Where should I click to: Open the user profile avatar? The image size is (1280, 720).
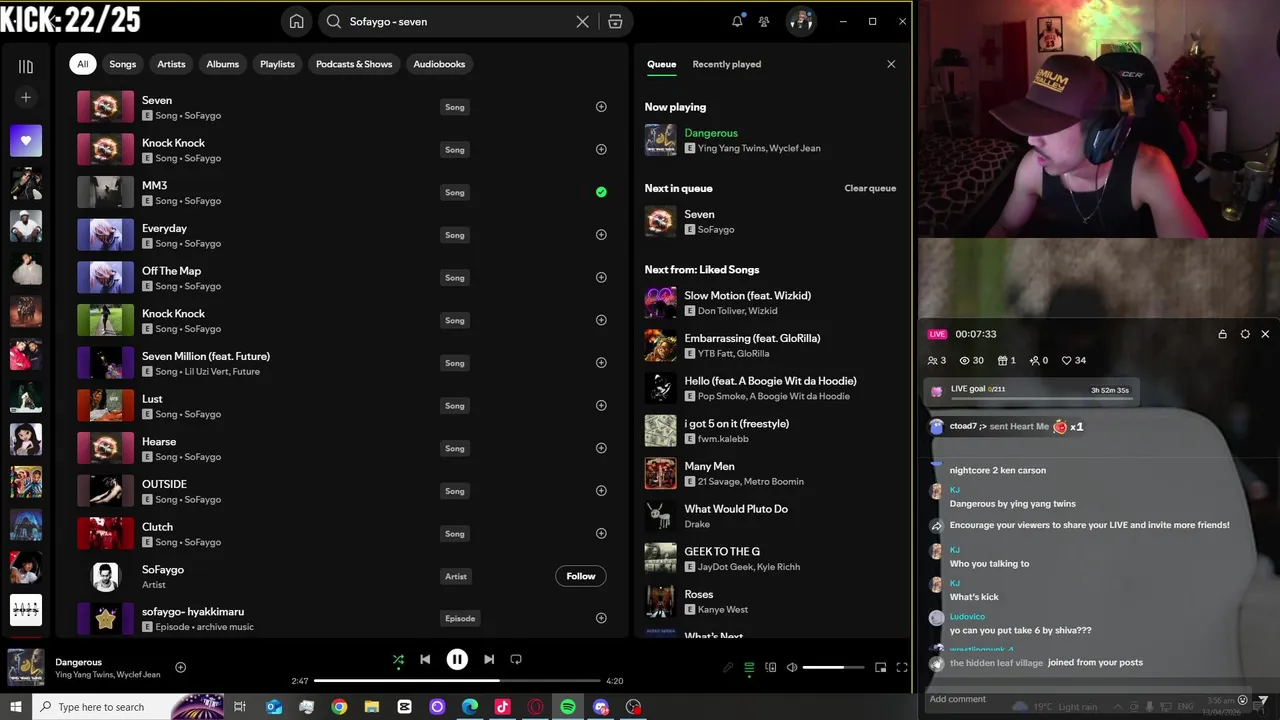click(x=800, y=21)
